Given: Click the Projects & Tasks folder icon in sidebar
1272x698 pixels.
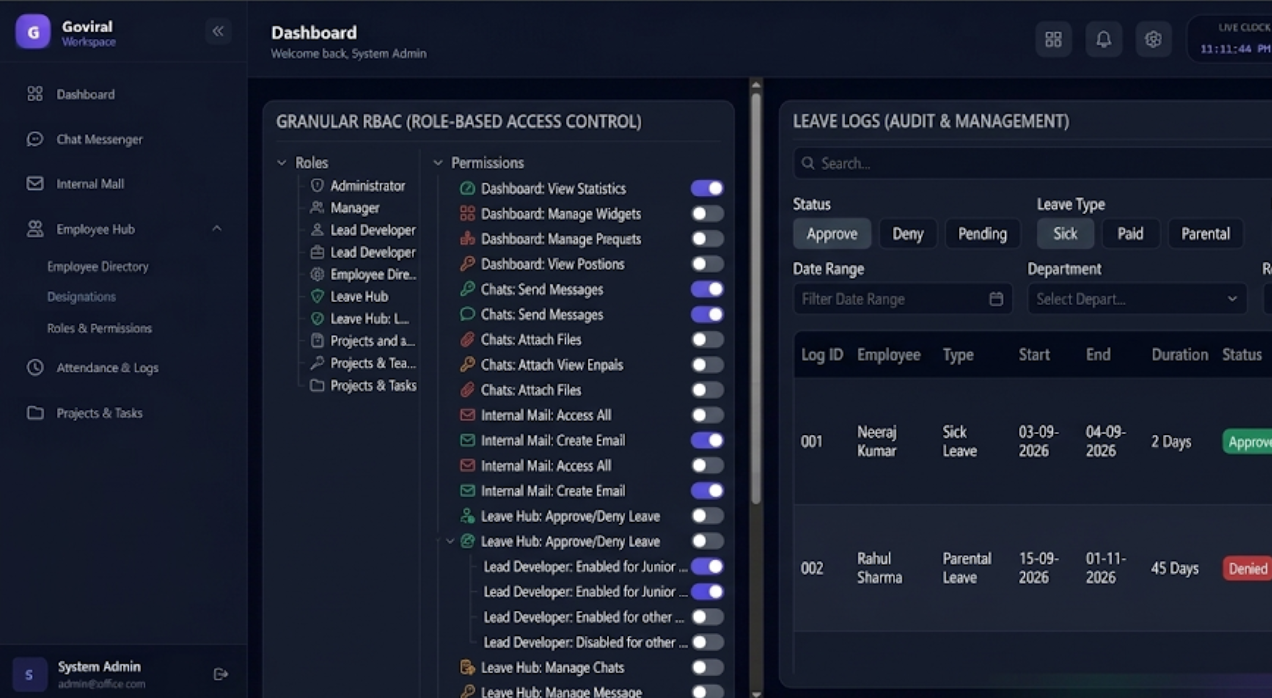Looking at the screenshot, I should (35, 413).
